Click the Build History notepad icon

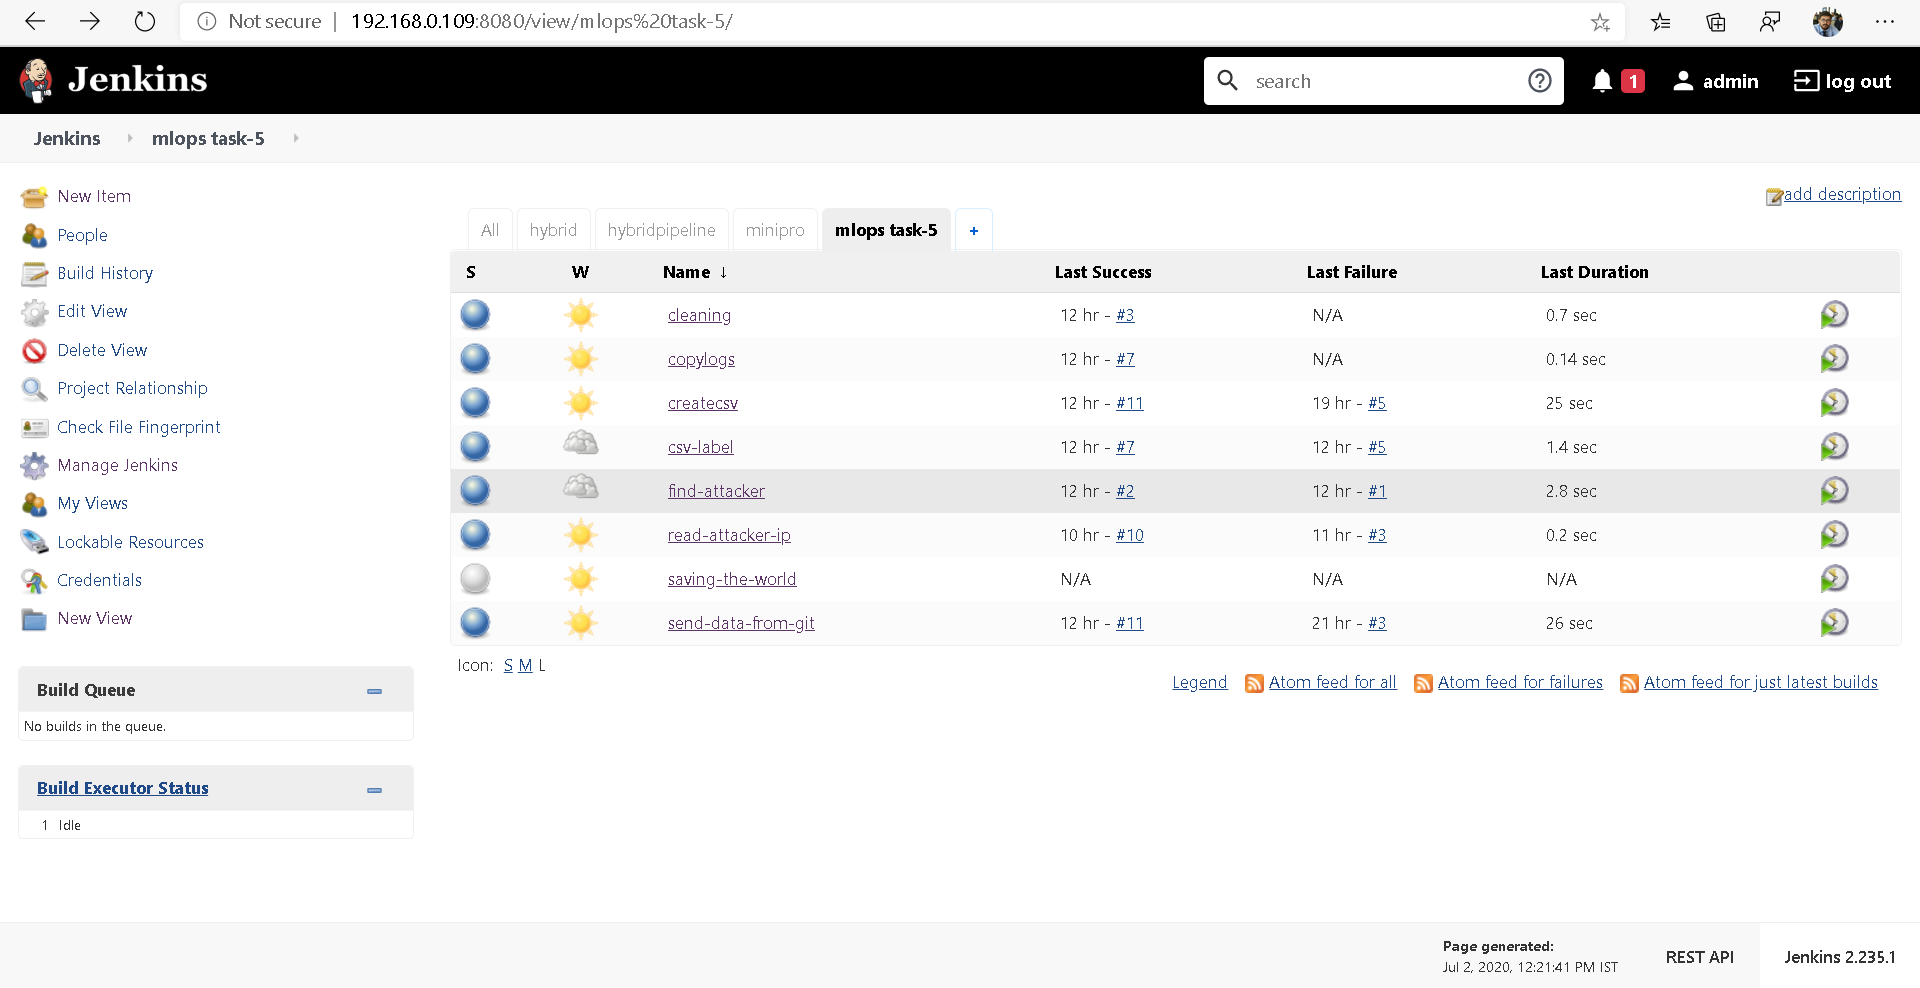(34, 273)
